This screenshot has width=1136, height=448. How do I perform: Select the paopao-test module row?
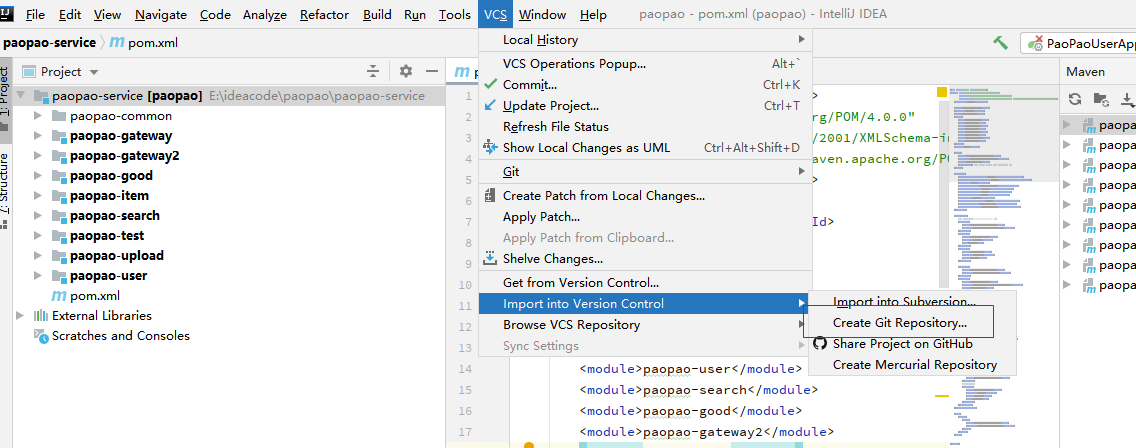click(x=229, y=236)
